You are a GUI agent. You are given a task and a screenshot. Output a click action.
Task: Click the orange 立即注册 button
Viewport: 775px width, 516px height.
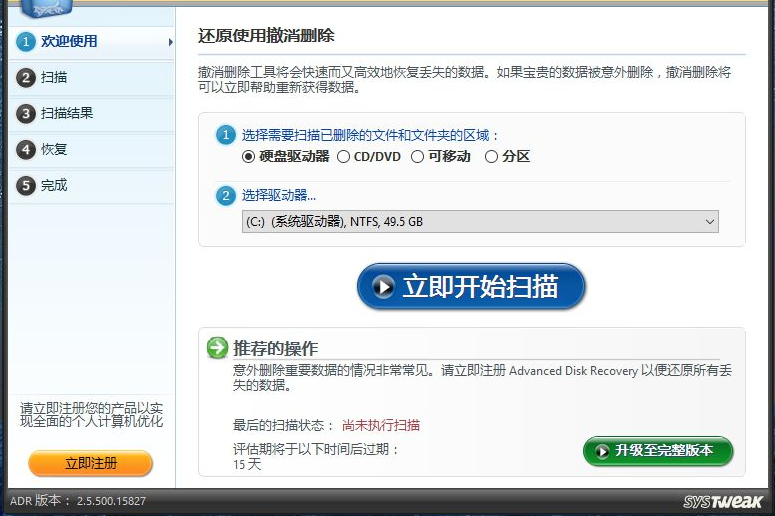90,463
